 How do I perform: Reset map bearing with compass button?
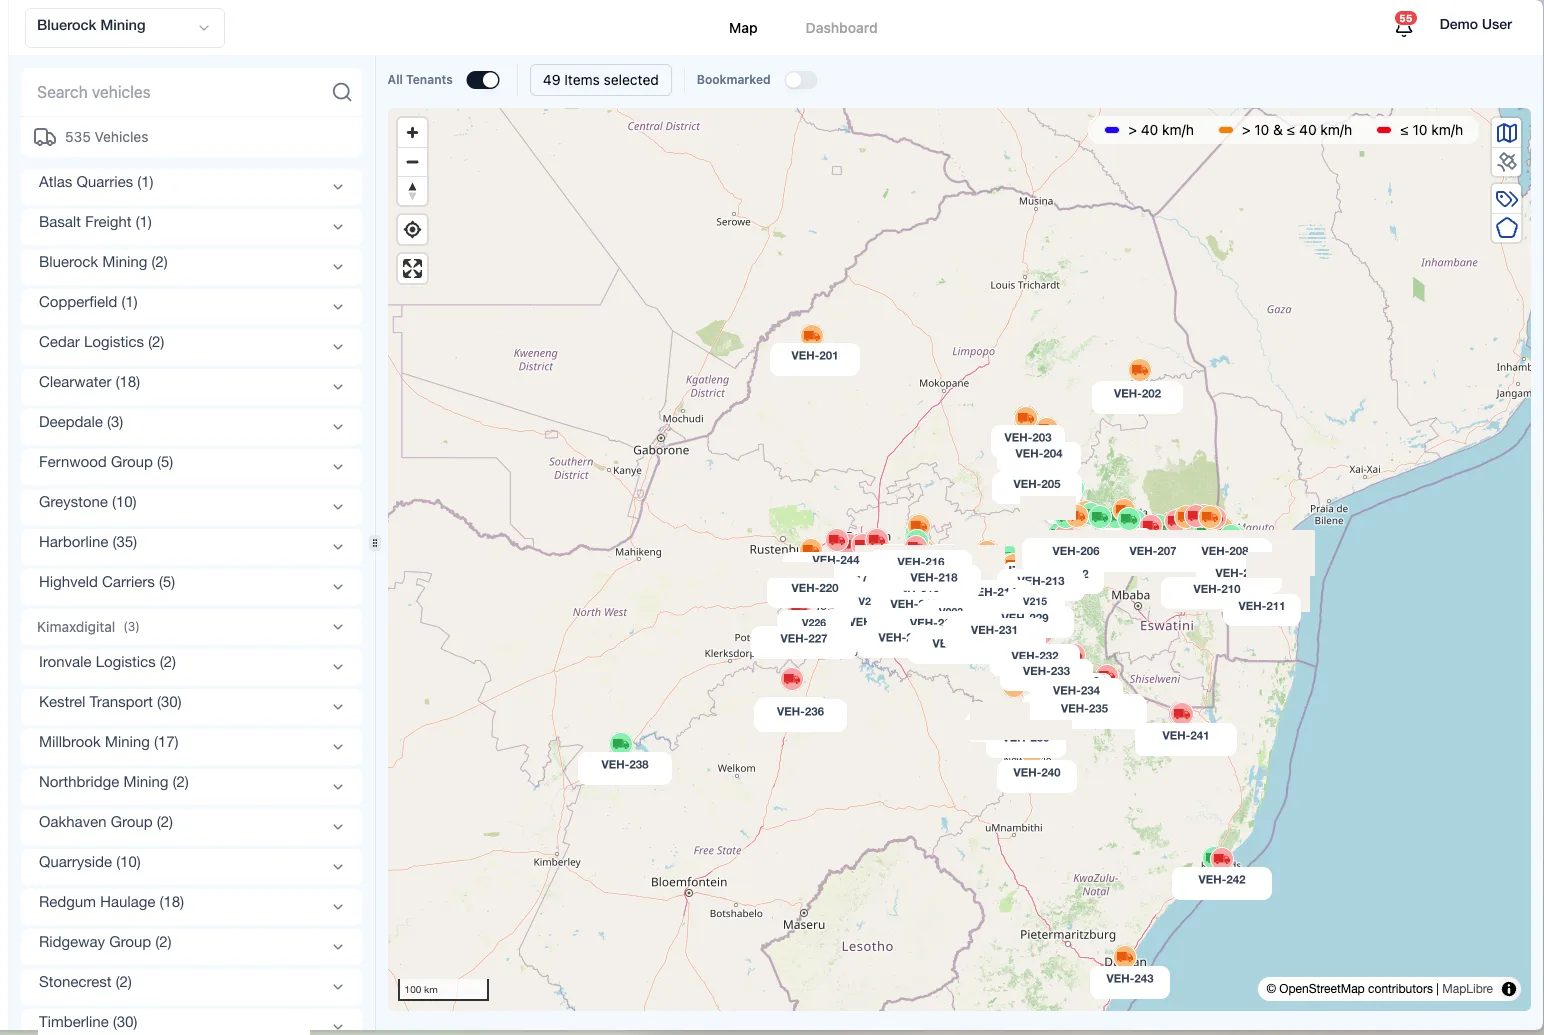(412, 191)
